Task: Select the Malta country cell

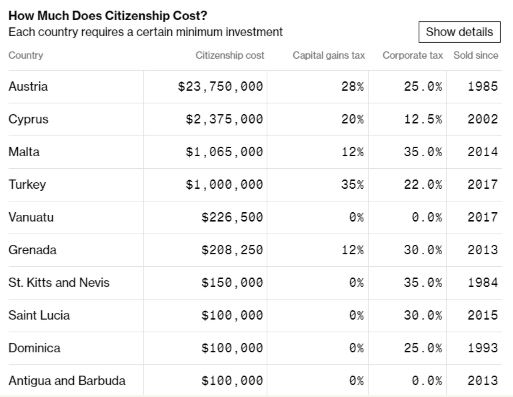Action: coord(24,152)
